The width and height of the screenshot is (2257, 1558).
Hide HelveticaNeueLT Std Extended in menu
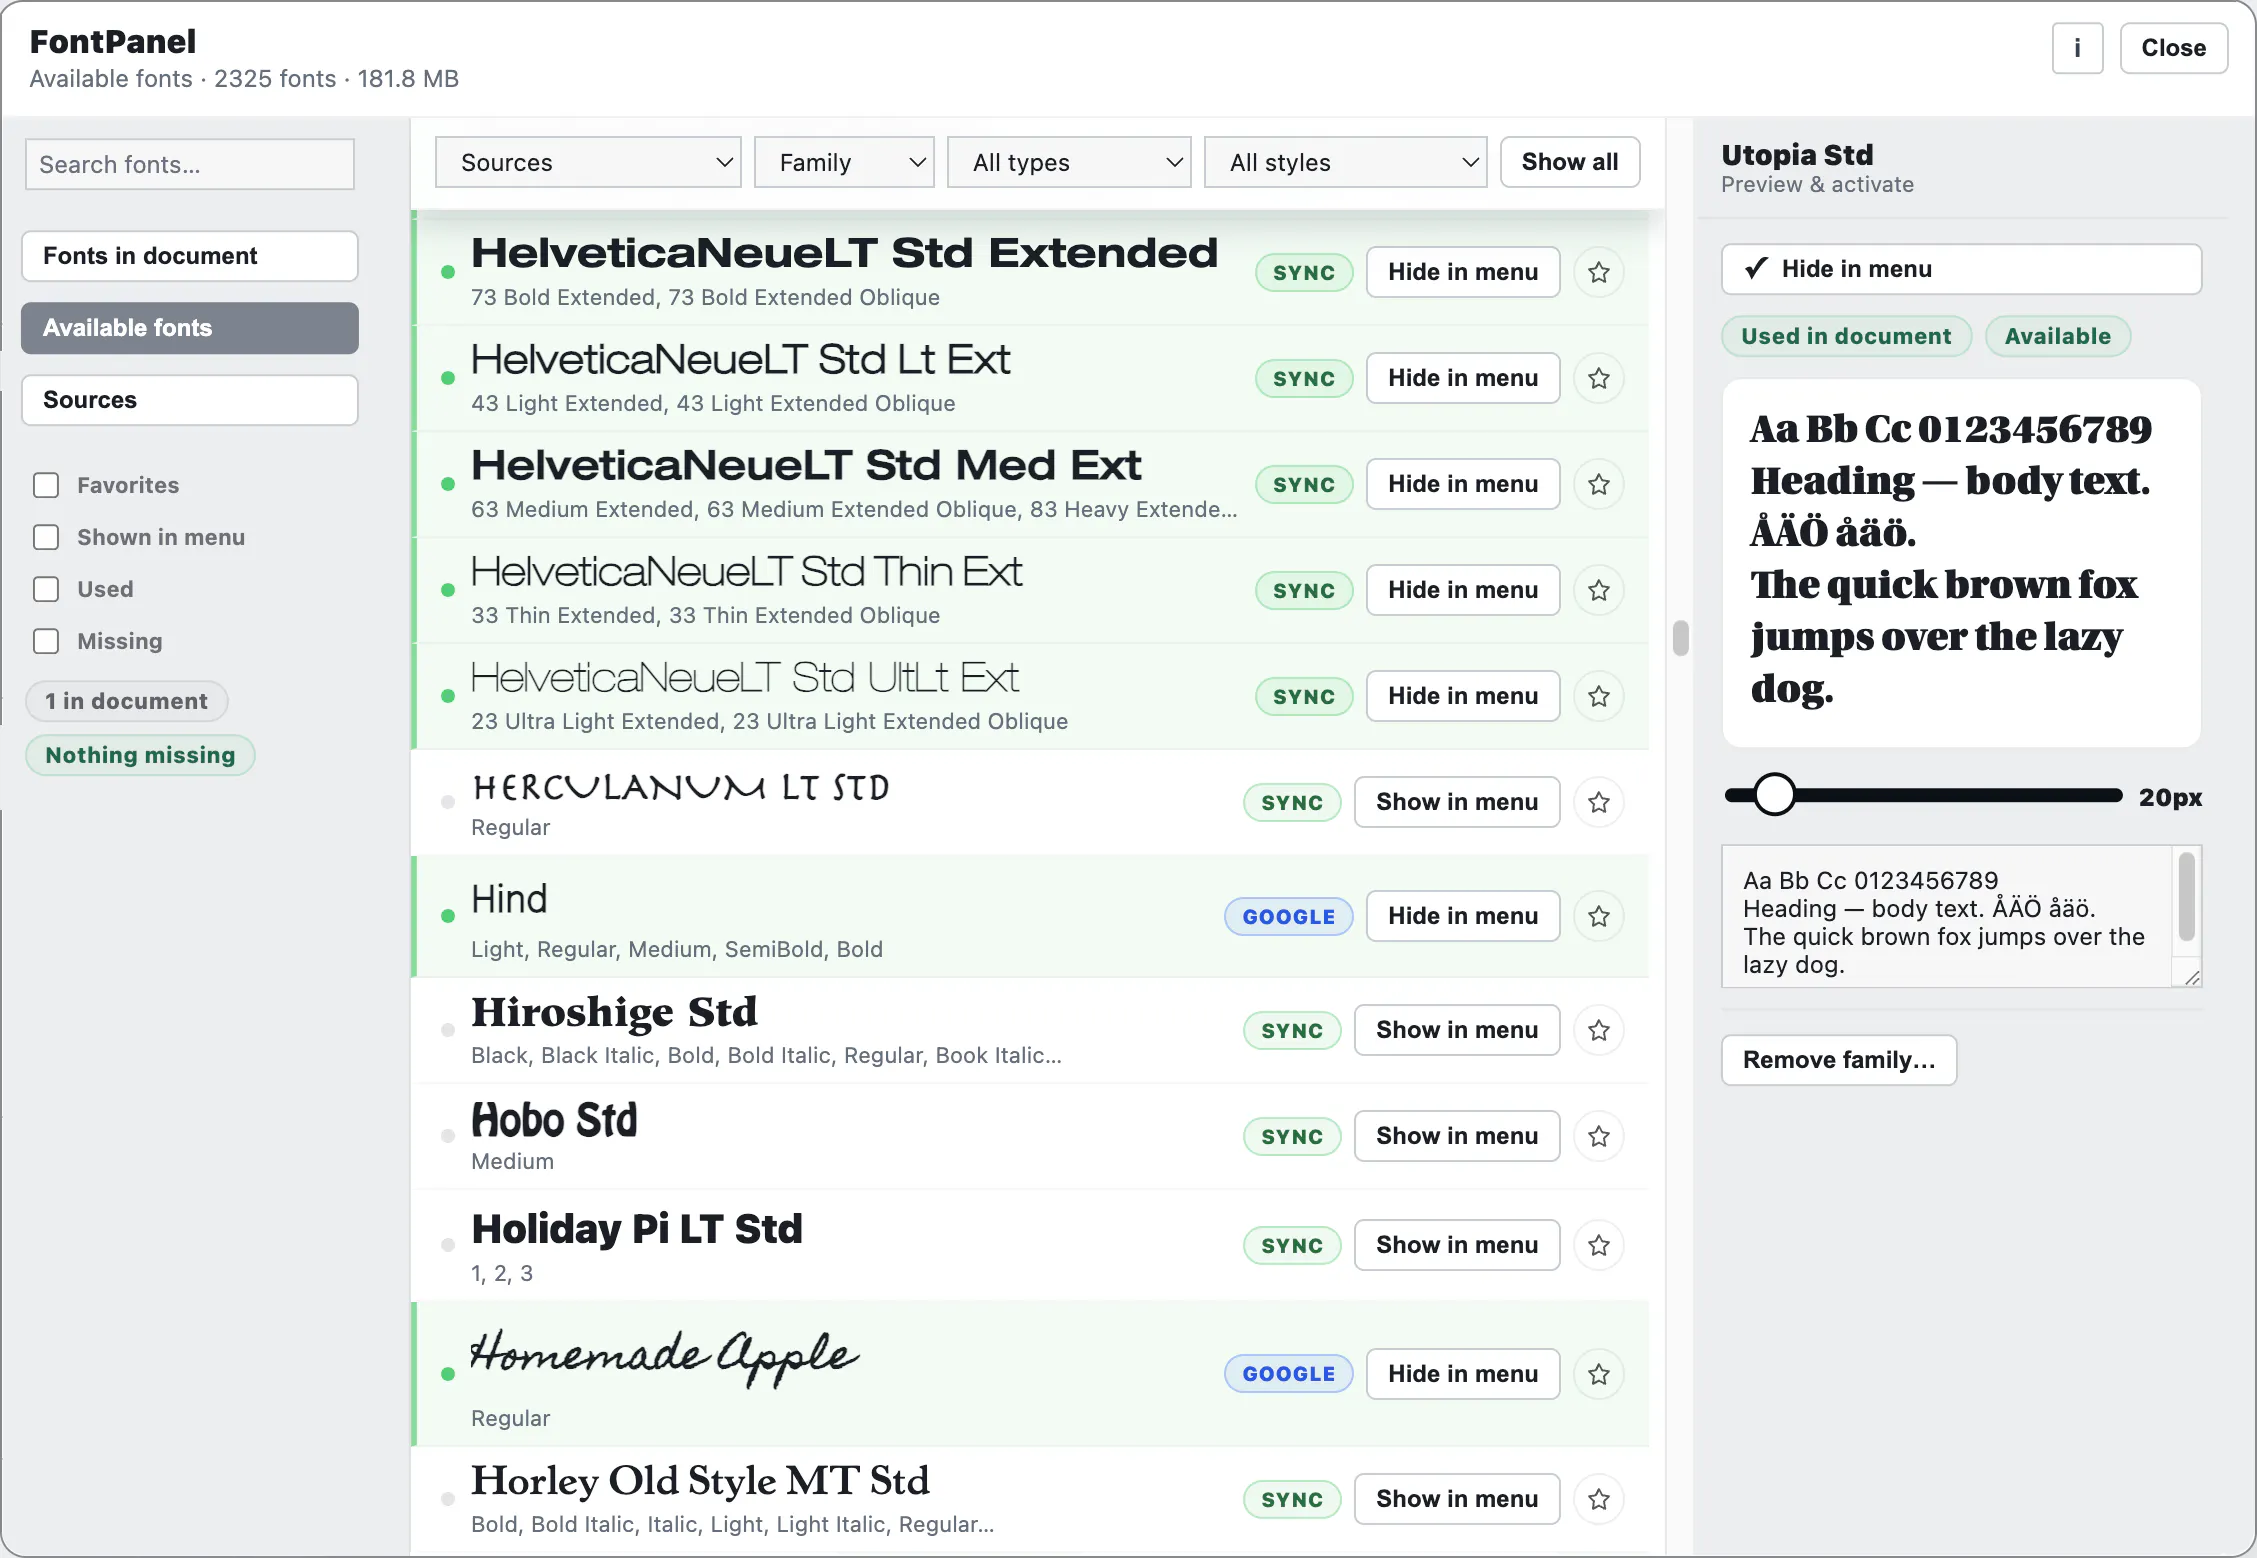click(1463, 272)
